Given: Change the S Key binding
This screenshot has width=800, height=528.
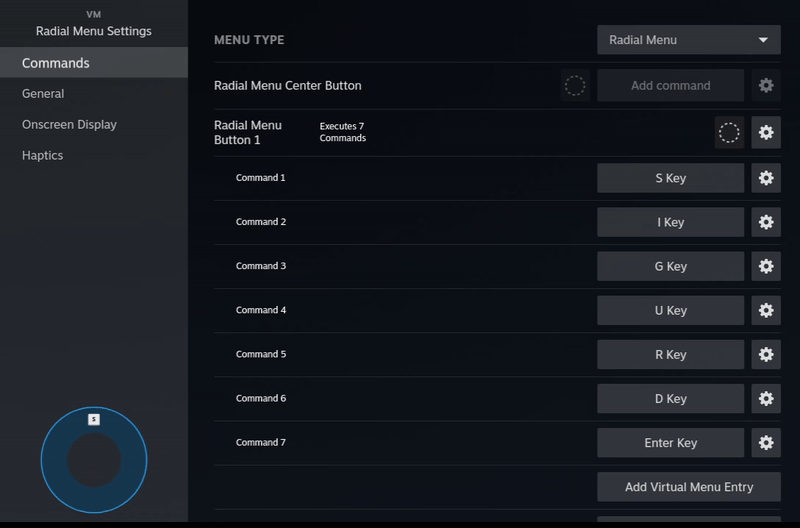Looking at the screenshot, I should coord(670,178).
